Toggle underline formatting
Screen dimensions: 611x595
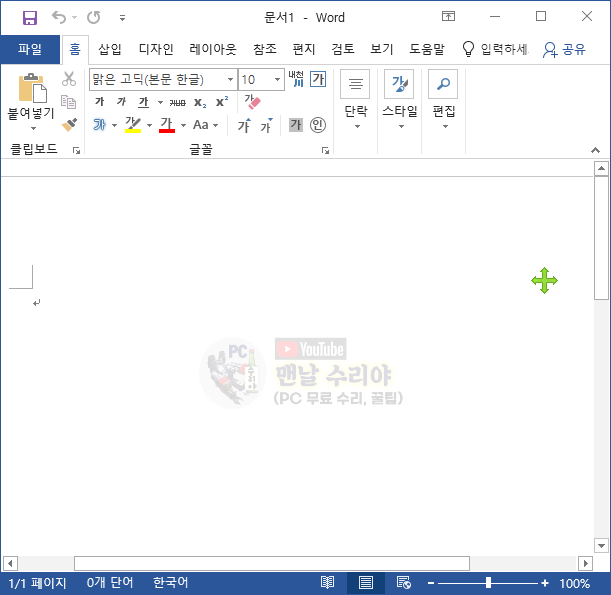pyautogui.click(x=143, y=102)
